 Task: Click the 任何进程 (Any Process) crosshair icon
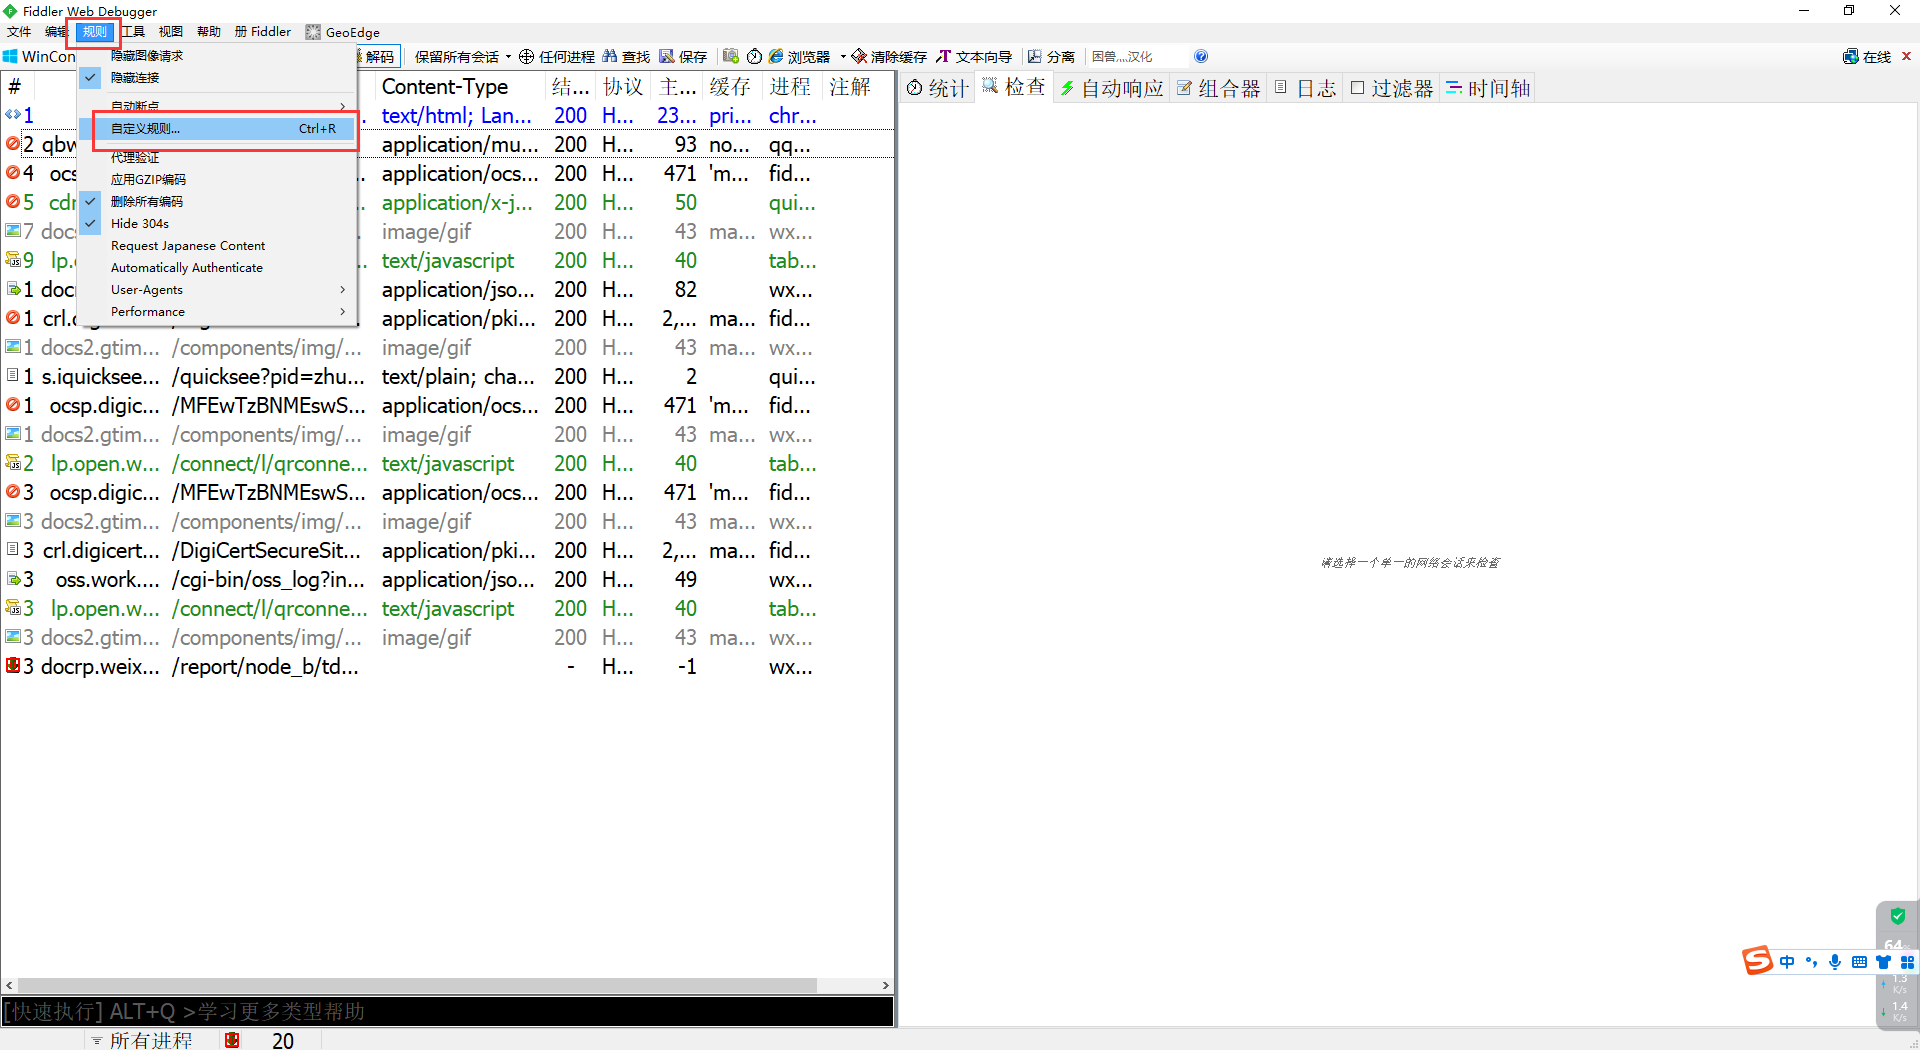[x=526, y=57]
